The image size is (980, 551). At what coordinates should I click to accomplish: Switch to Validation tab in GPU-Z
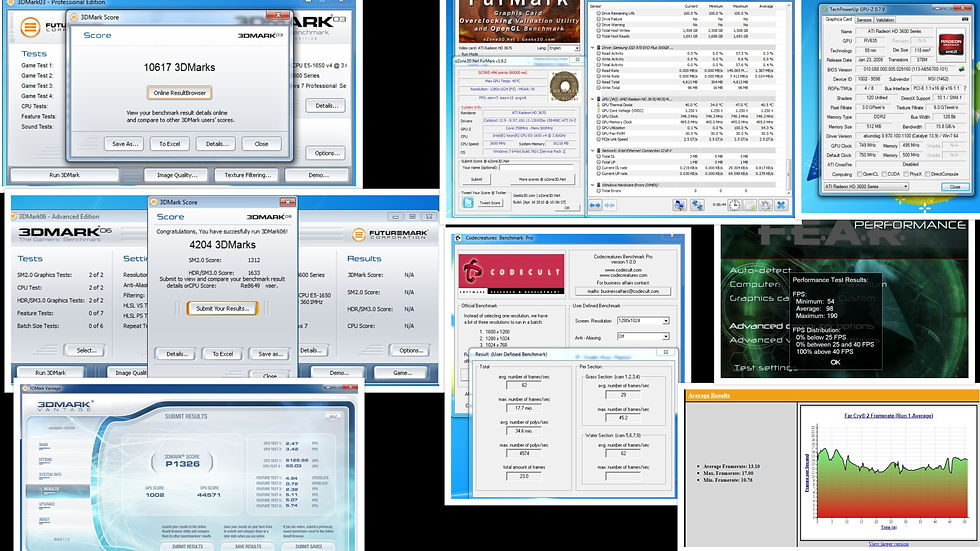(x=886, y=20)
